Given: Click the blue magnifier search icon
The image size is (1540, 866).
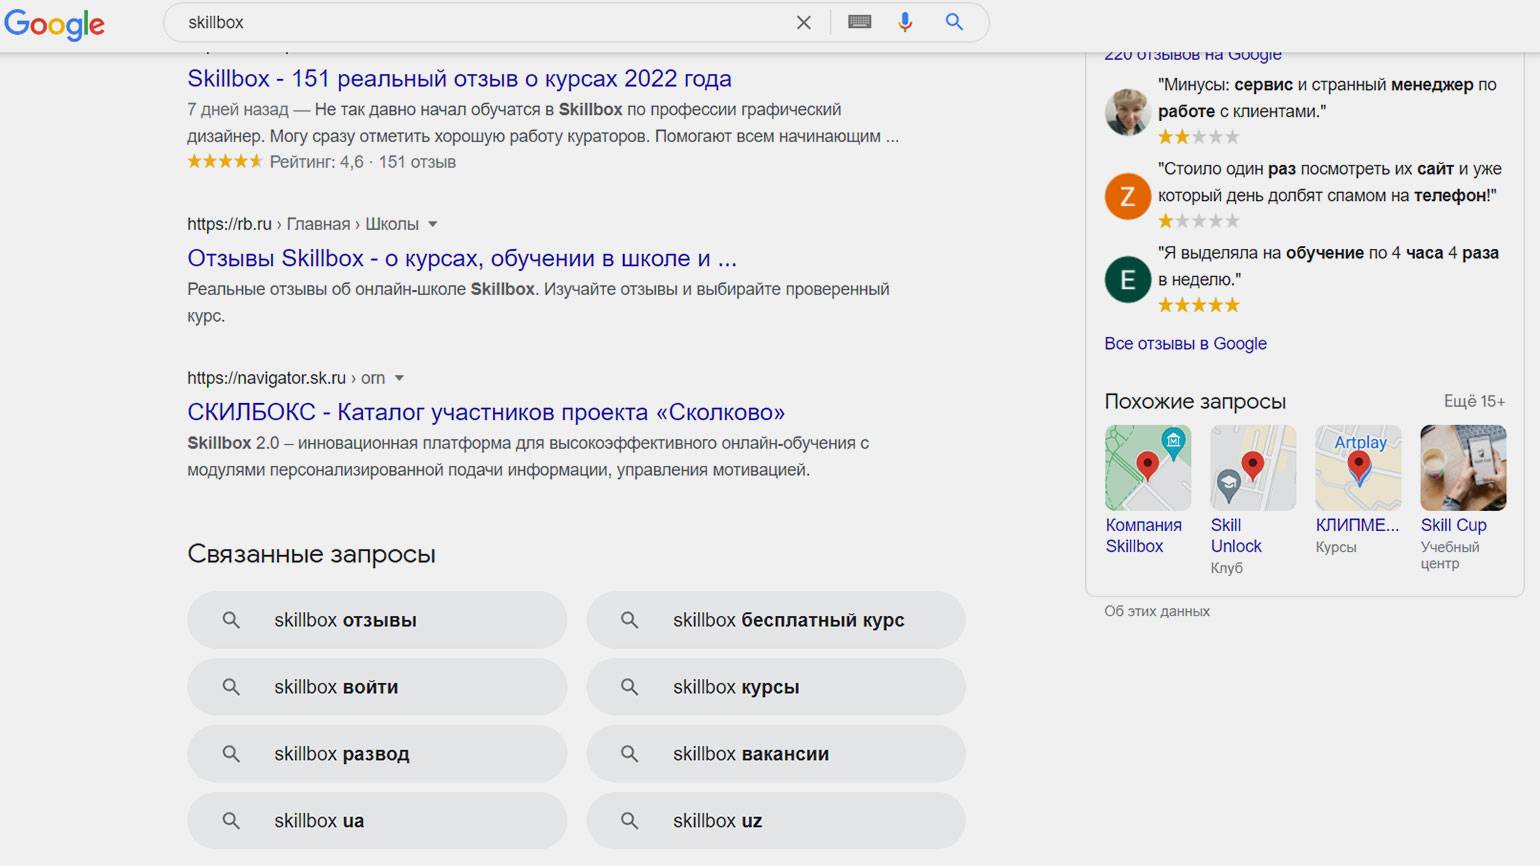Looking at the screenshot, I should pyautogui.click(x=954, y=22).
